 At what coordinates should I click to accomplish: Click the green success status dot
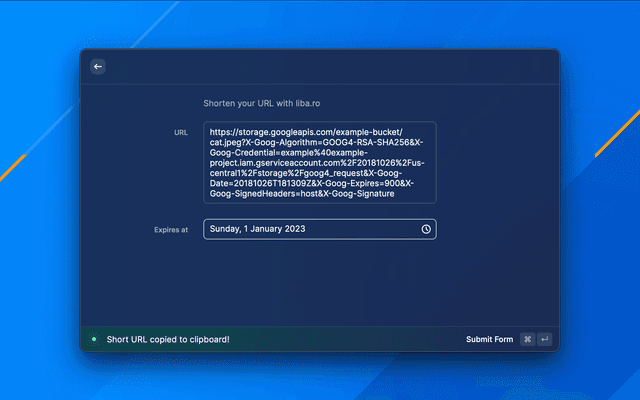(94, 339)
